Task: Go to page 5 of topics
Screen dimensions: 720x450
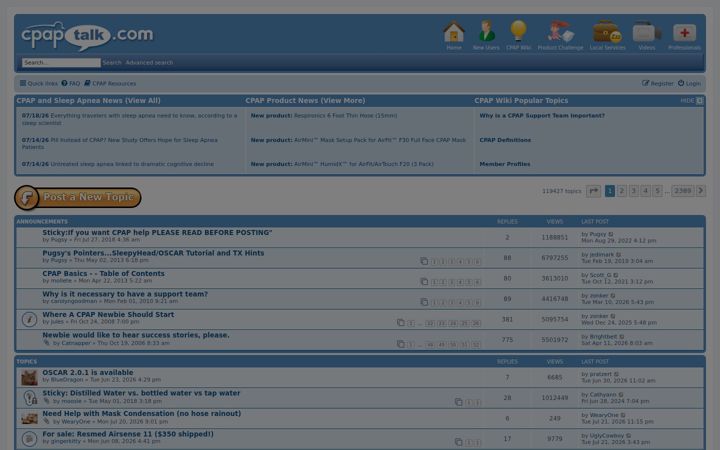Action: point(658,191)
